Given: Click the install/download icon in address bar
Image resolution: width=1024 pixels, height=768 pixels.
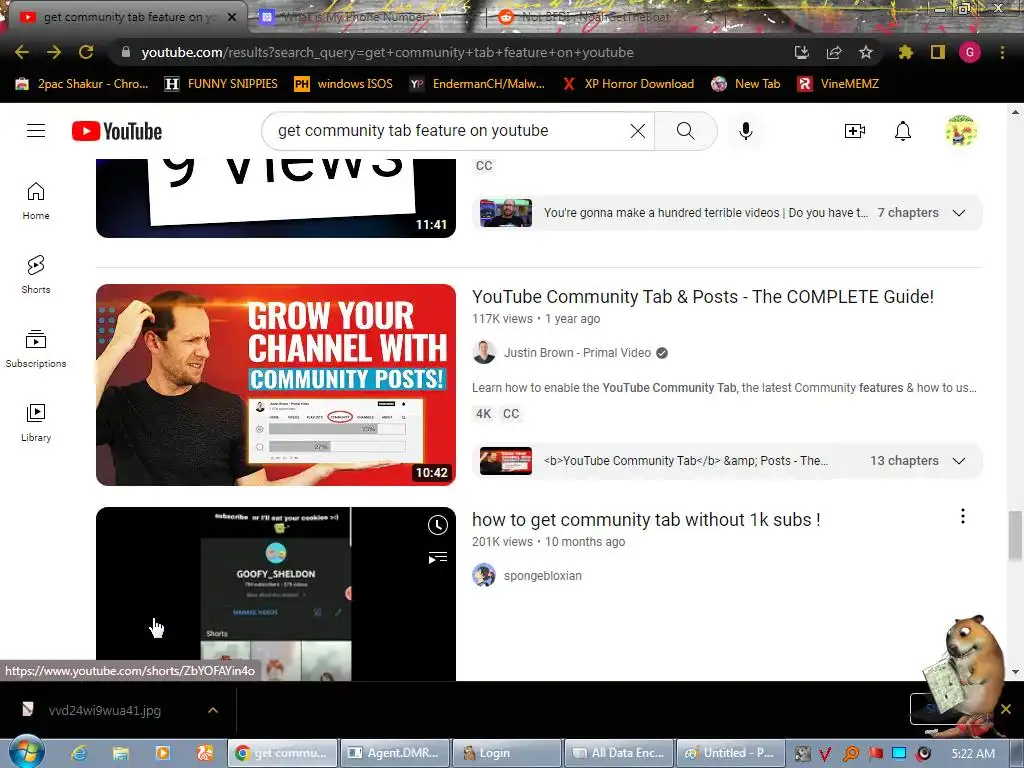Looking at the screenshot, I should (x=802, y=52).
